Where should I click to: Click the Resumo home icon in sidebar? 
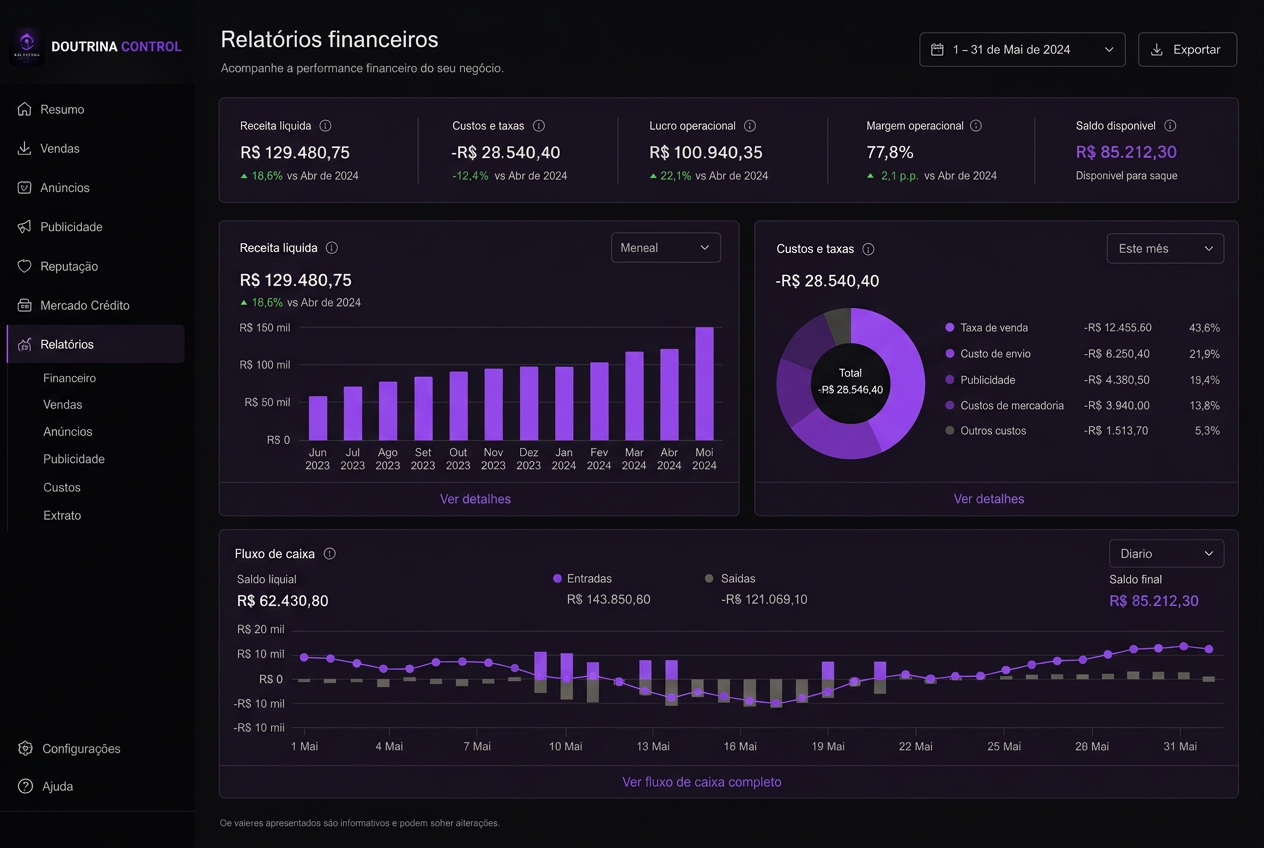25,109
